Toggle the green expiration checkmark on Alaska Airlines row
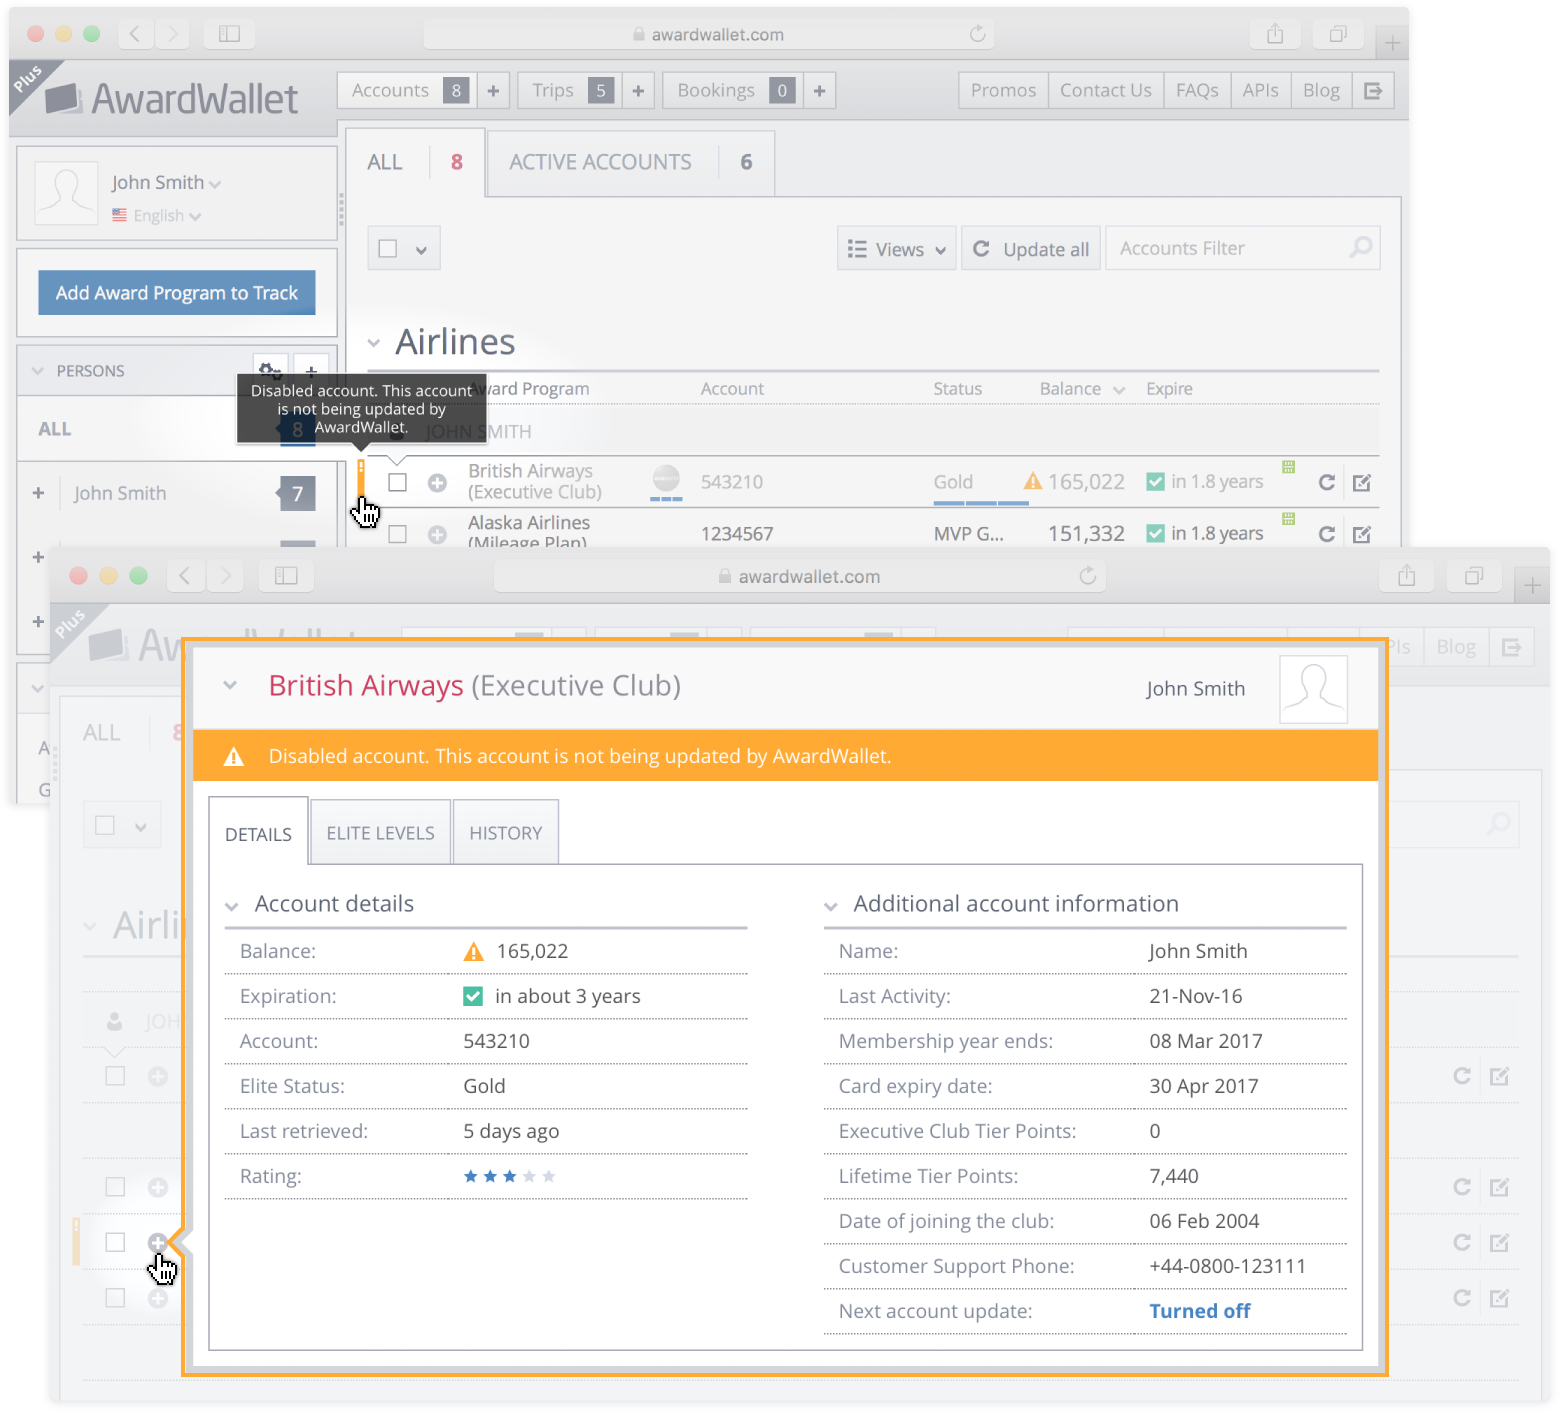This screenshot has height=1412, width=1559. pyautogui.click(x=1155, y=533)
